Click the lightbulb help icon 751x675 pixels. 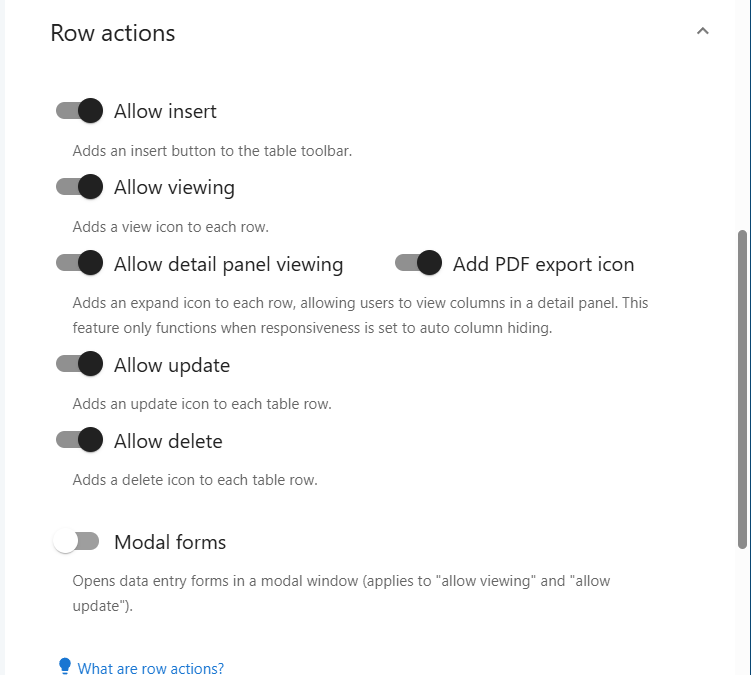(x=65, y=666)
